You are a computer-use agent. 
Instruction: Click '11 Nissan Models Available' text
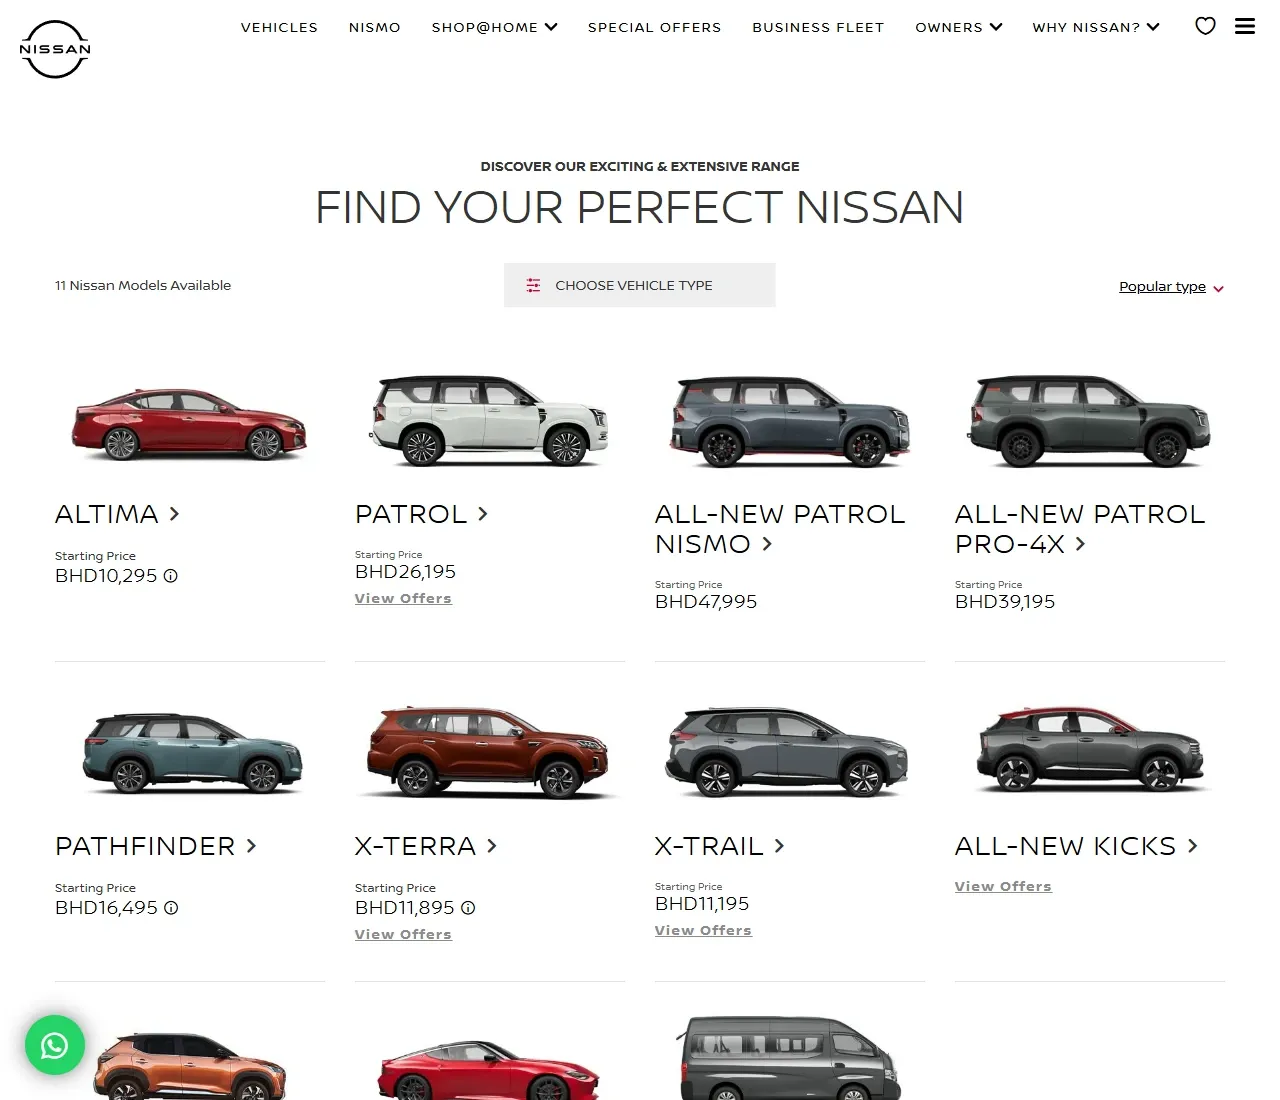[143, 285]
